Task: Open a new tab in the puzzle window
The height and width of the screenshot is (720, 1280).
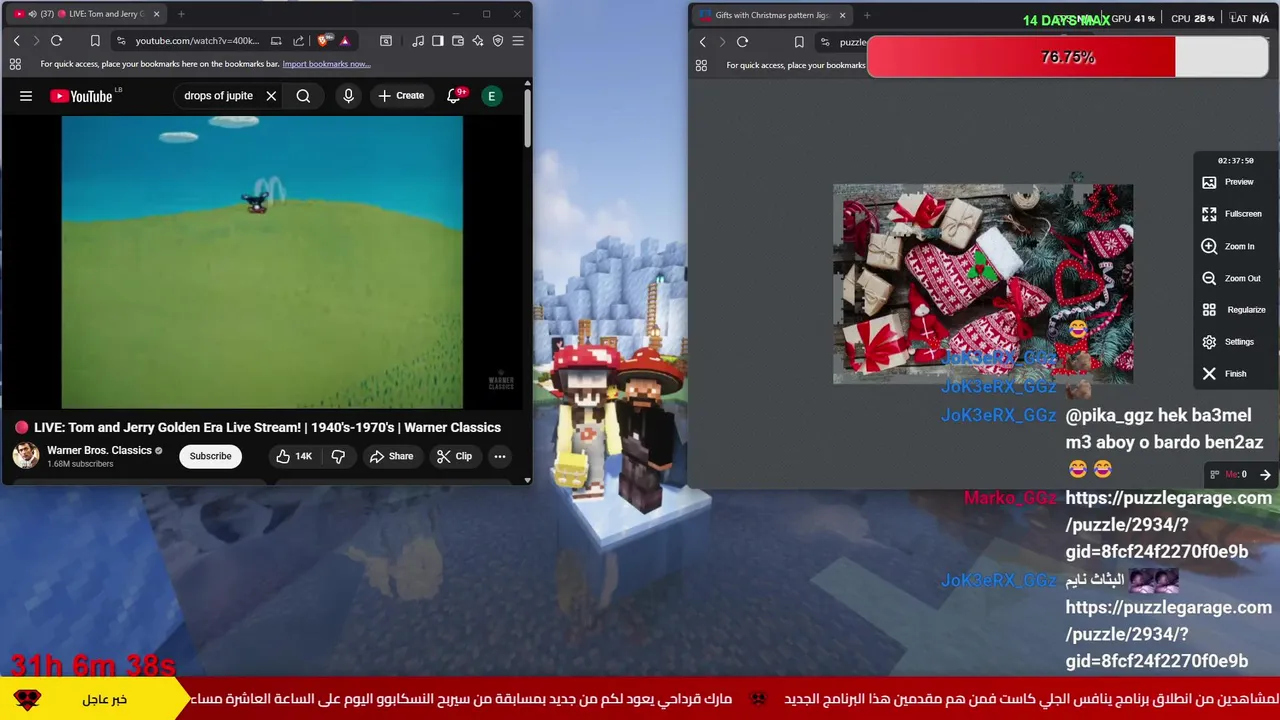Action: [x=866, y=15]
